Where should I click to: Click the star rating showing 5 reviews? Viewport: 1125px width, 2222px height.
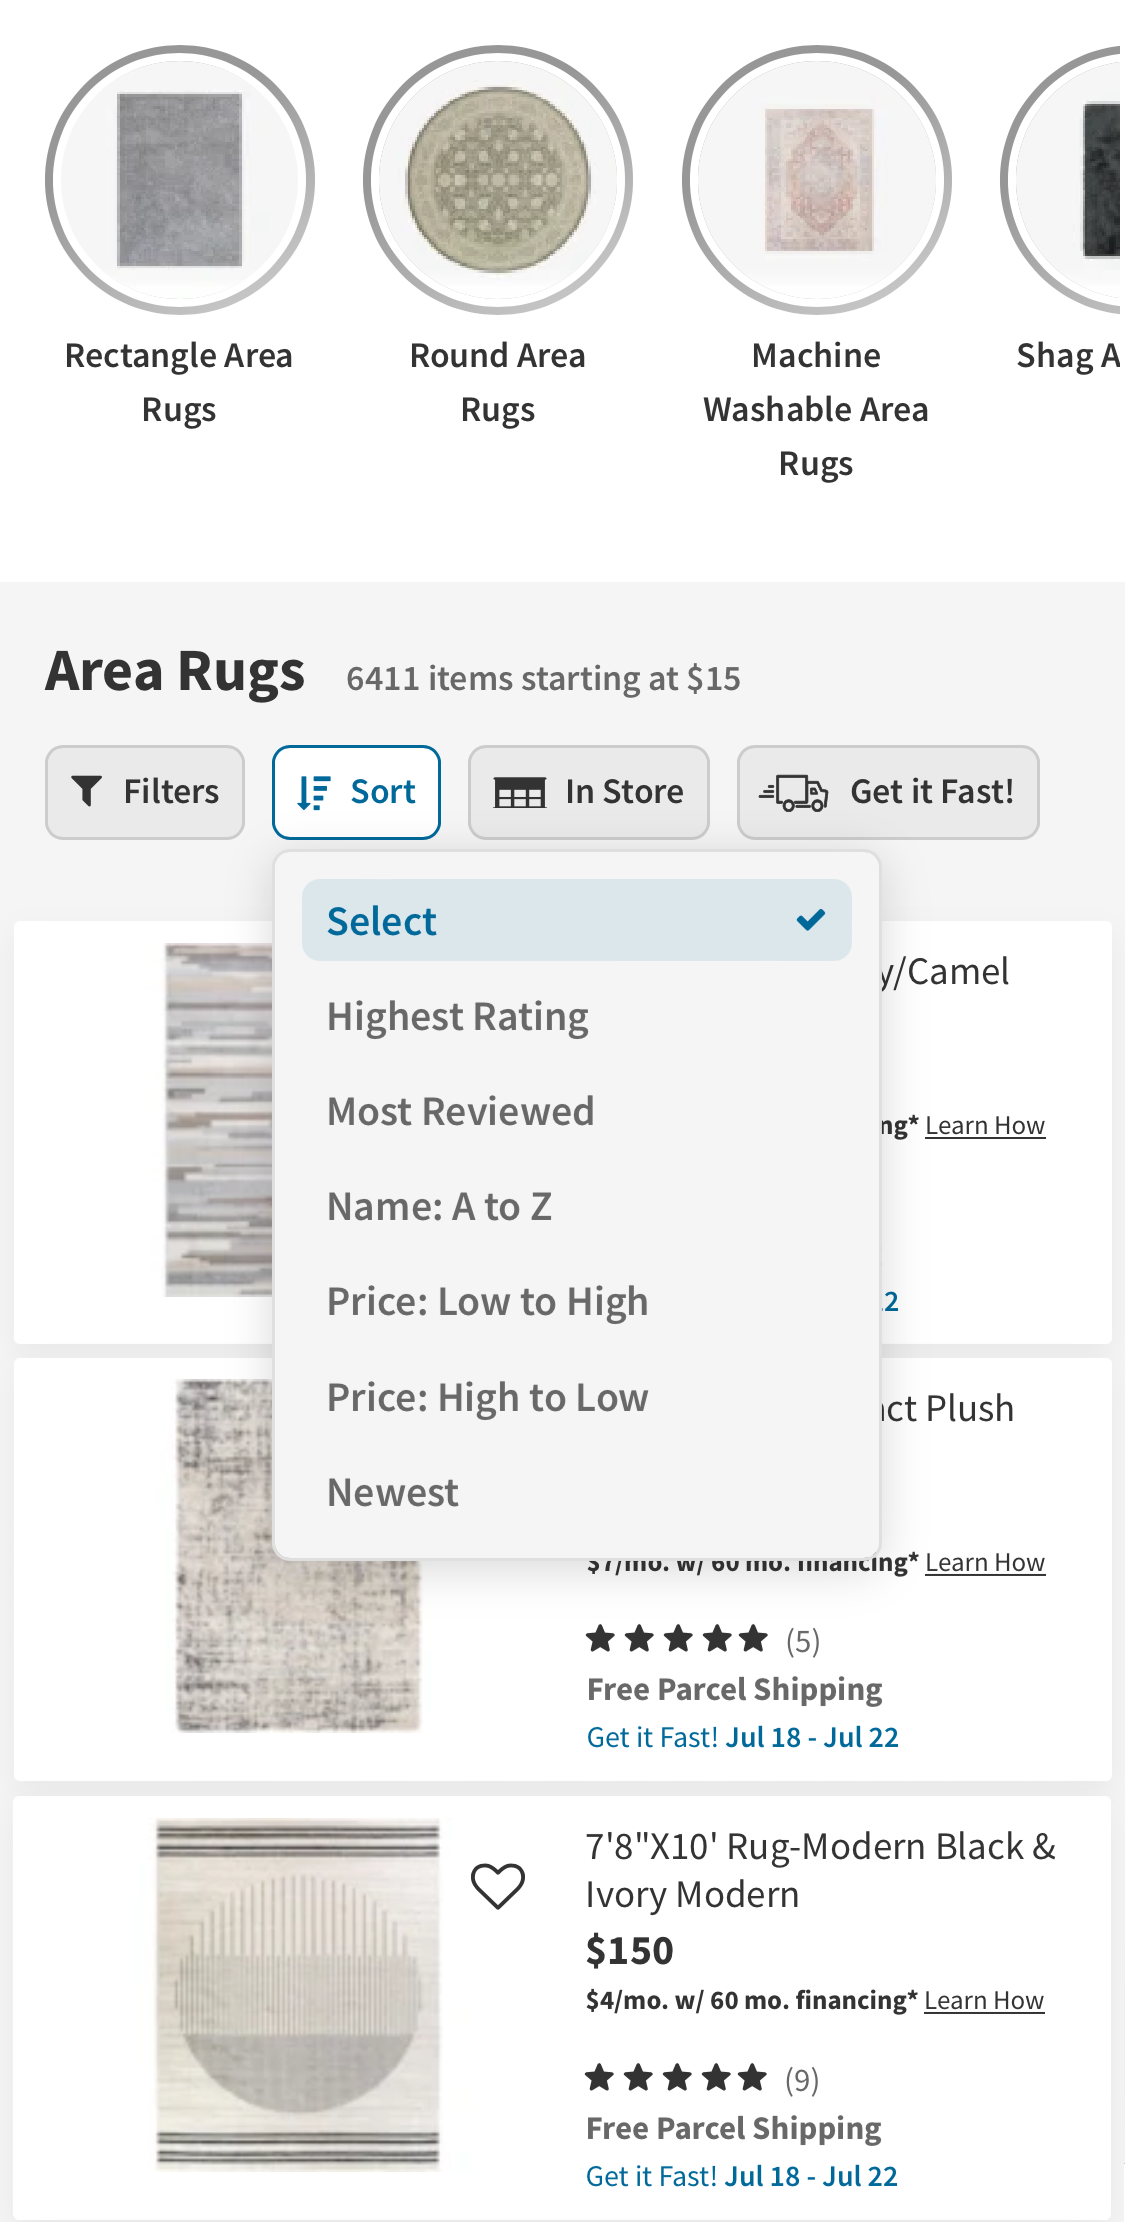click(678, 1638)
